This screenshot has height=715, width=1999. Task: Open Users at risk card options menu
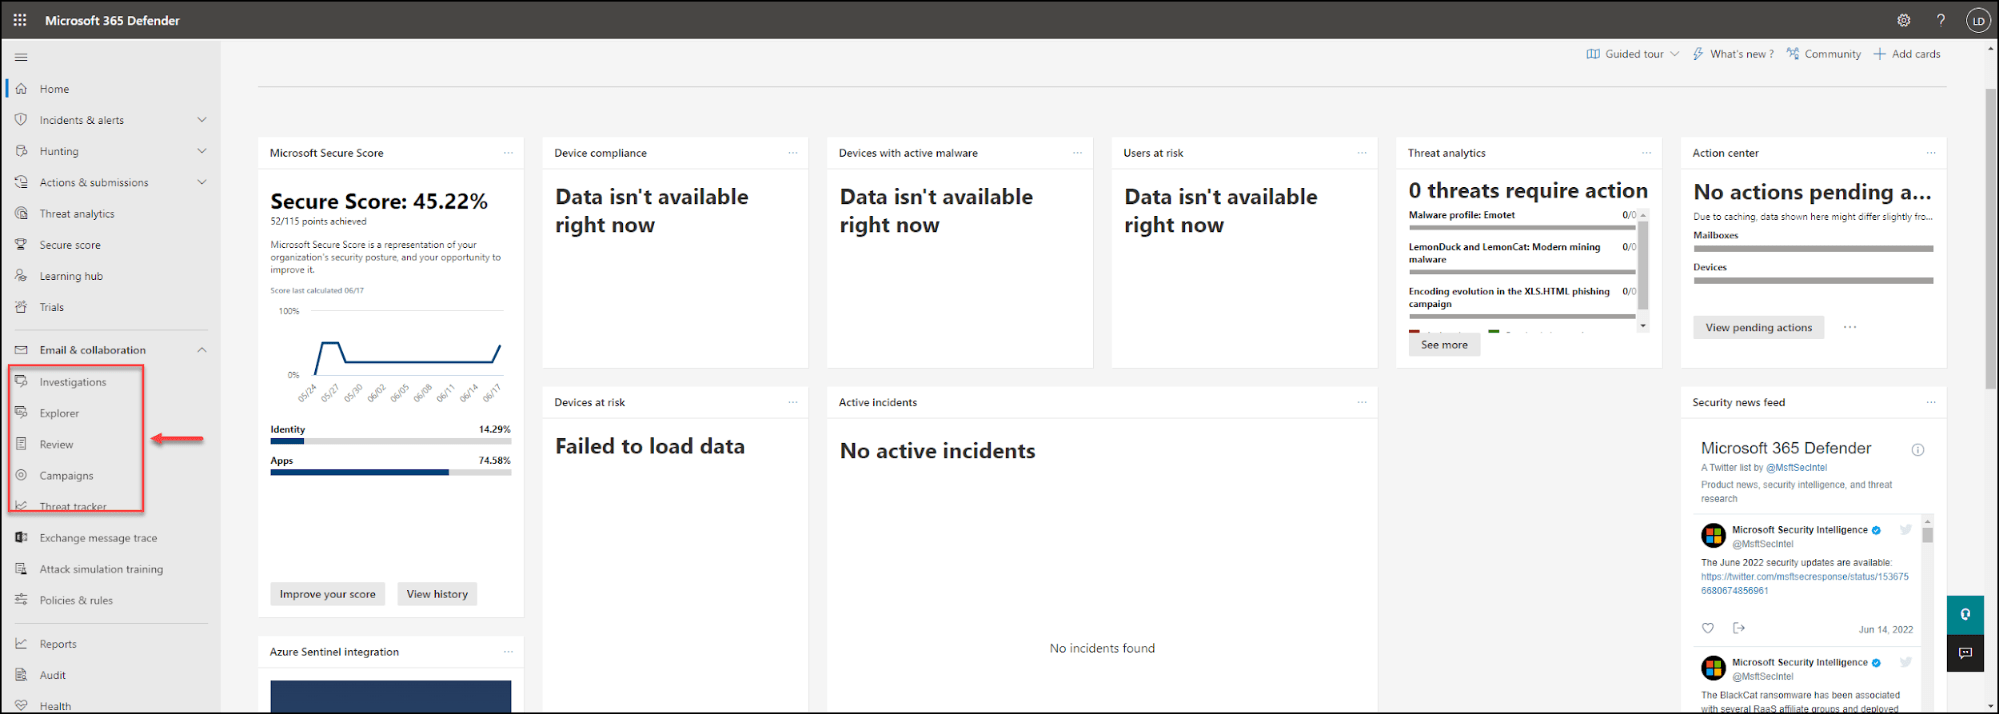(1362, 153)
